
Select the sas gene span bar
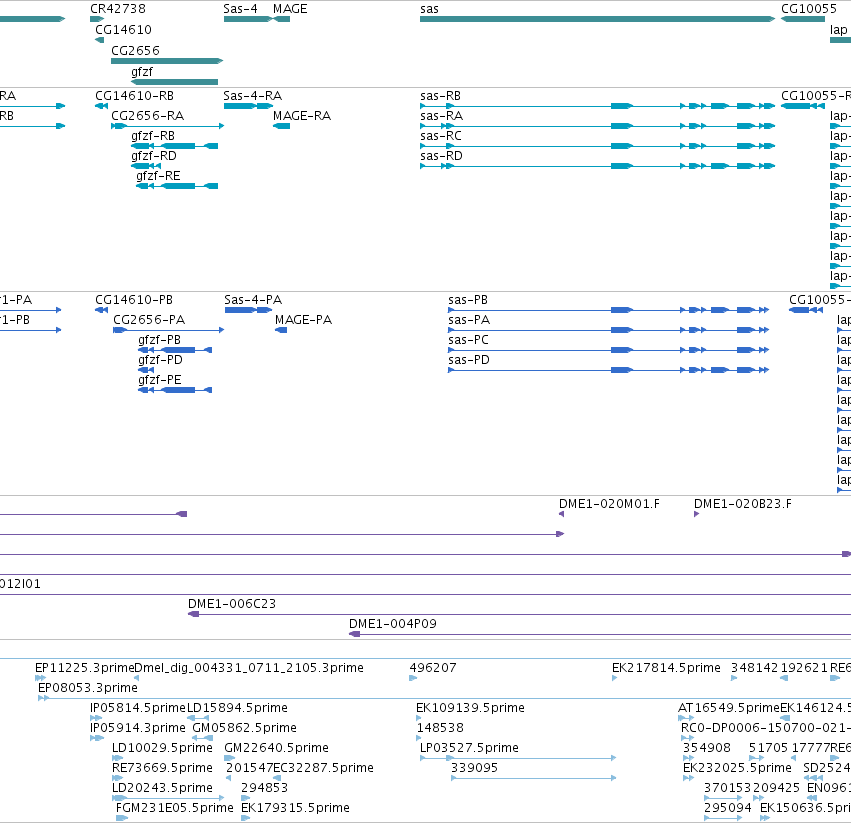[597, 19]
